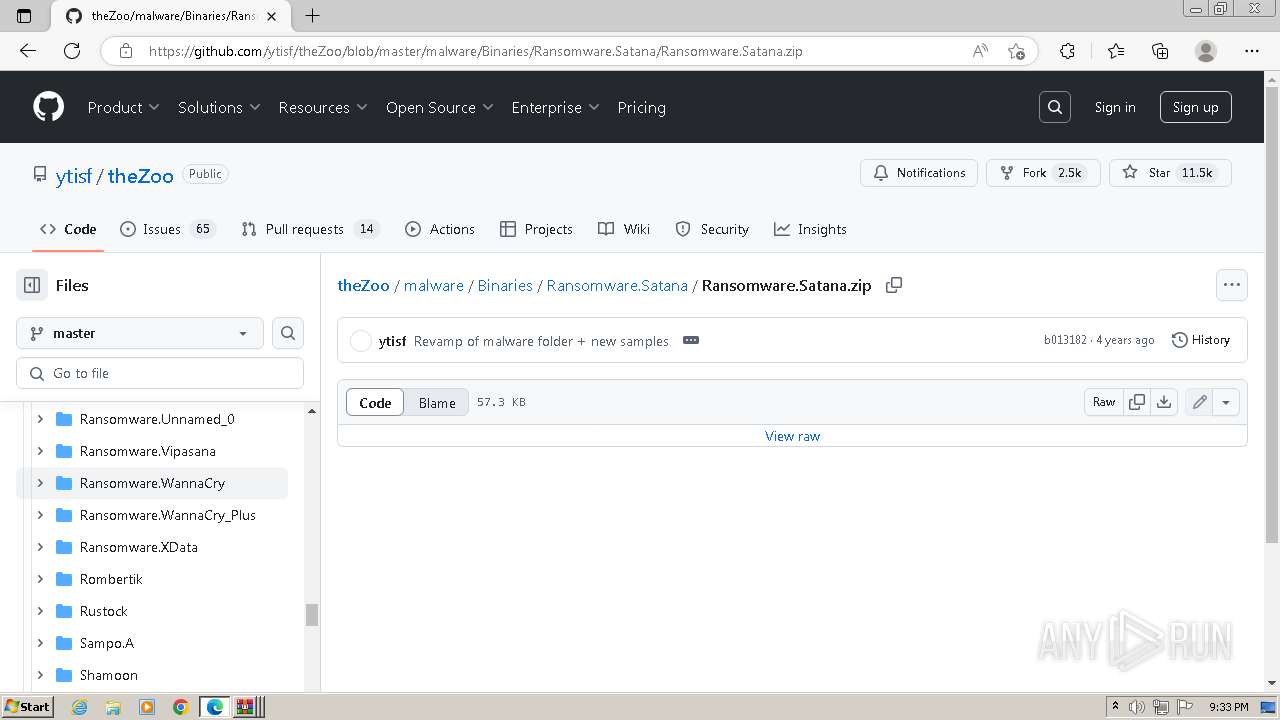Edit this file pencil icon

coord(1199,402)
